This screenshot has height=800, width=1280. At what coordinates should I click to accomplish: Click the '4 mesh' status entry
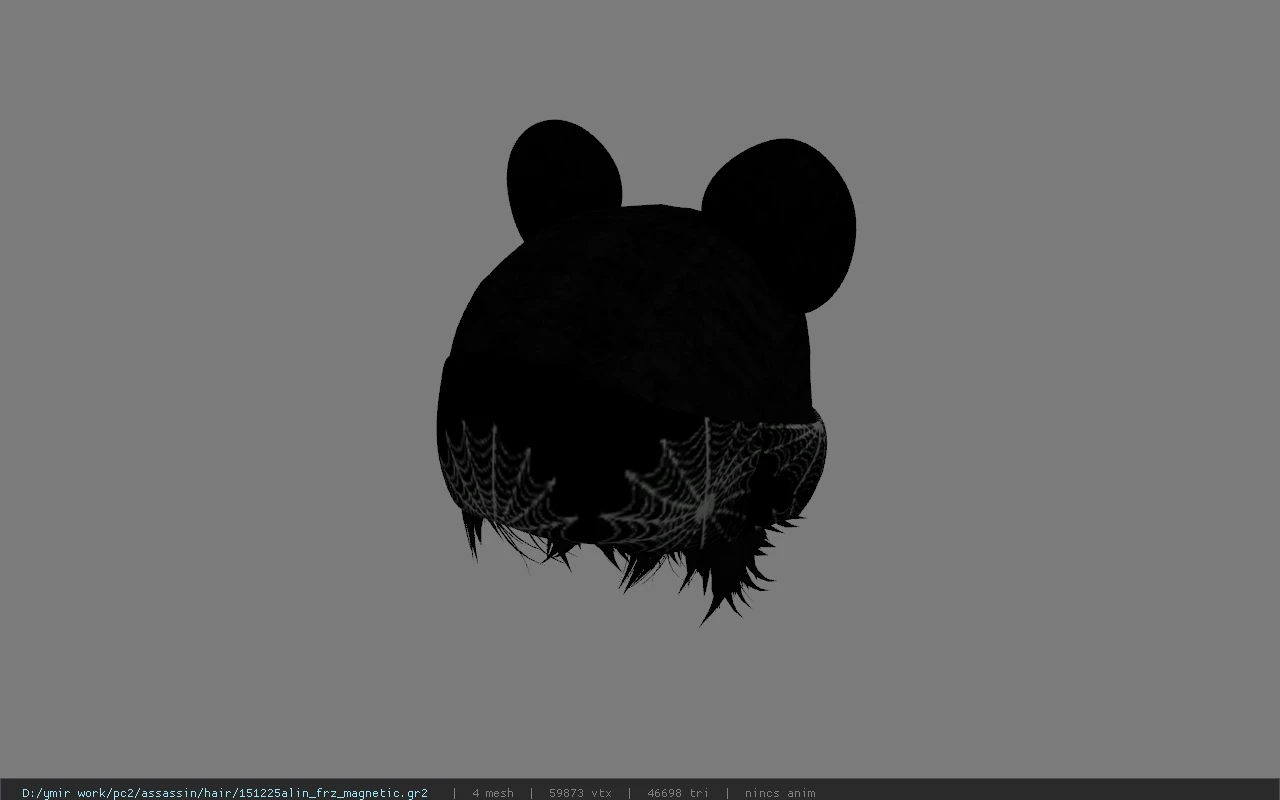(x=493, y=793)
